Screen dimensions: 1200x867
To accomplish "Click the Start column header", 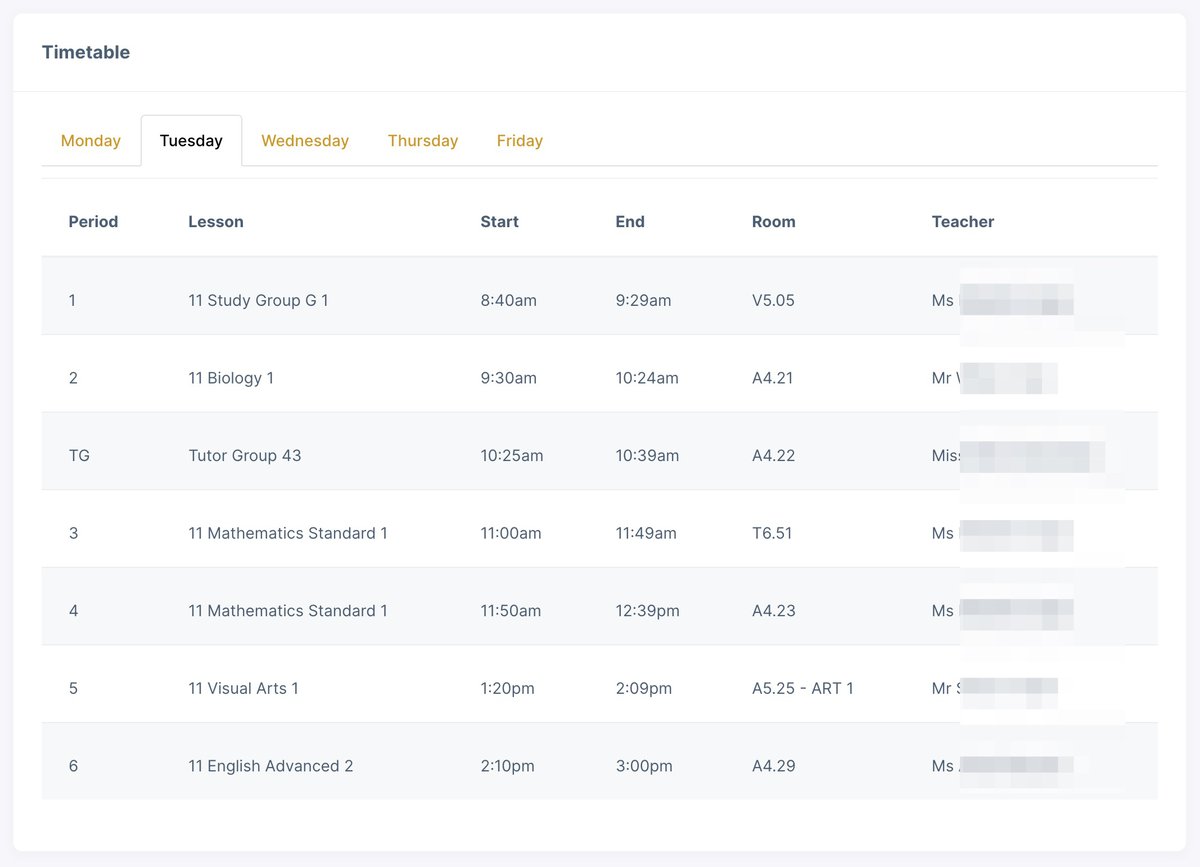I will click(x=499, y=221).
